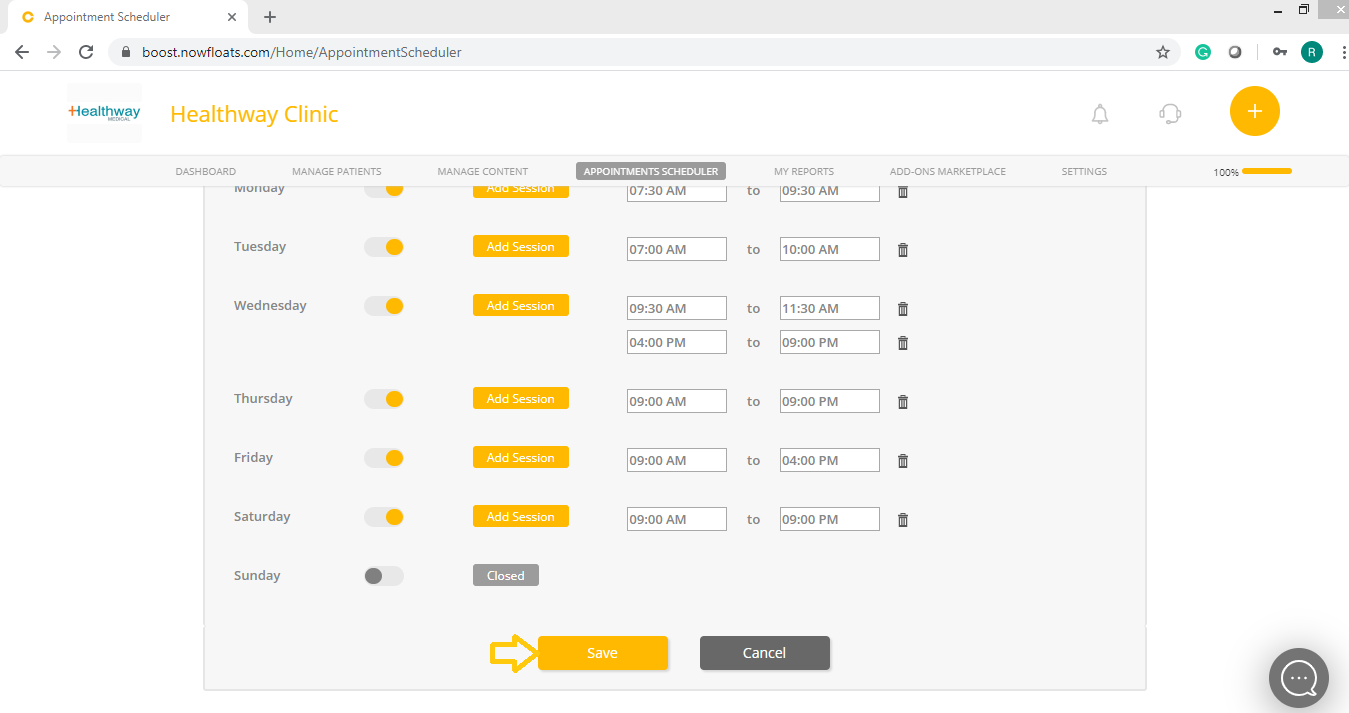This screenshot has width=1349, height=713.
Task: Open Add-ons Marketplace menu
Action: [x=948, y=171]
